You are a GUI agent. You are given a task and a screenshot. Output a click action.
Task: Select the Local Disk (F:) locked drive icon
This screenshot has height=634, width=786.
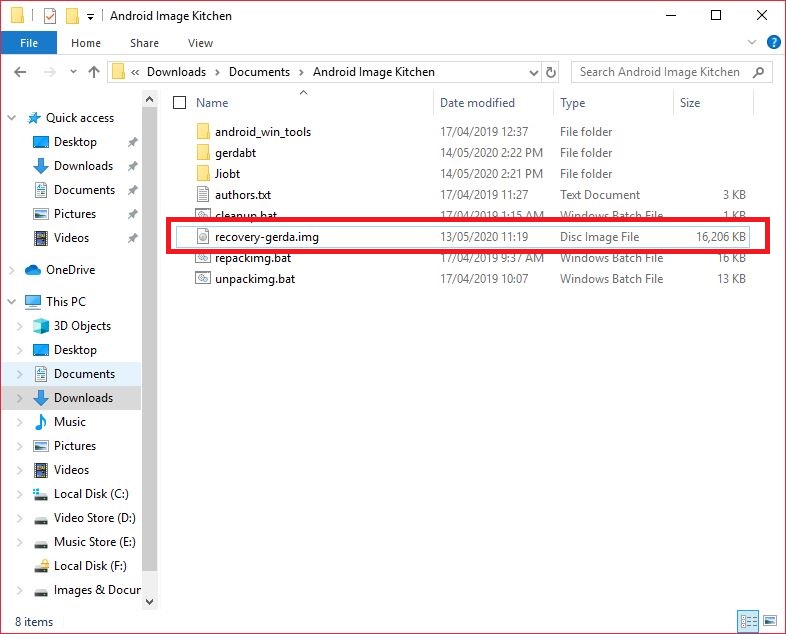41,566
